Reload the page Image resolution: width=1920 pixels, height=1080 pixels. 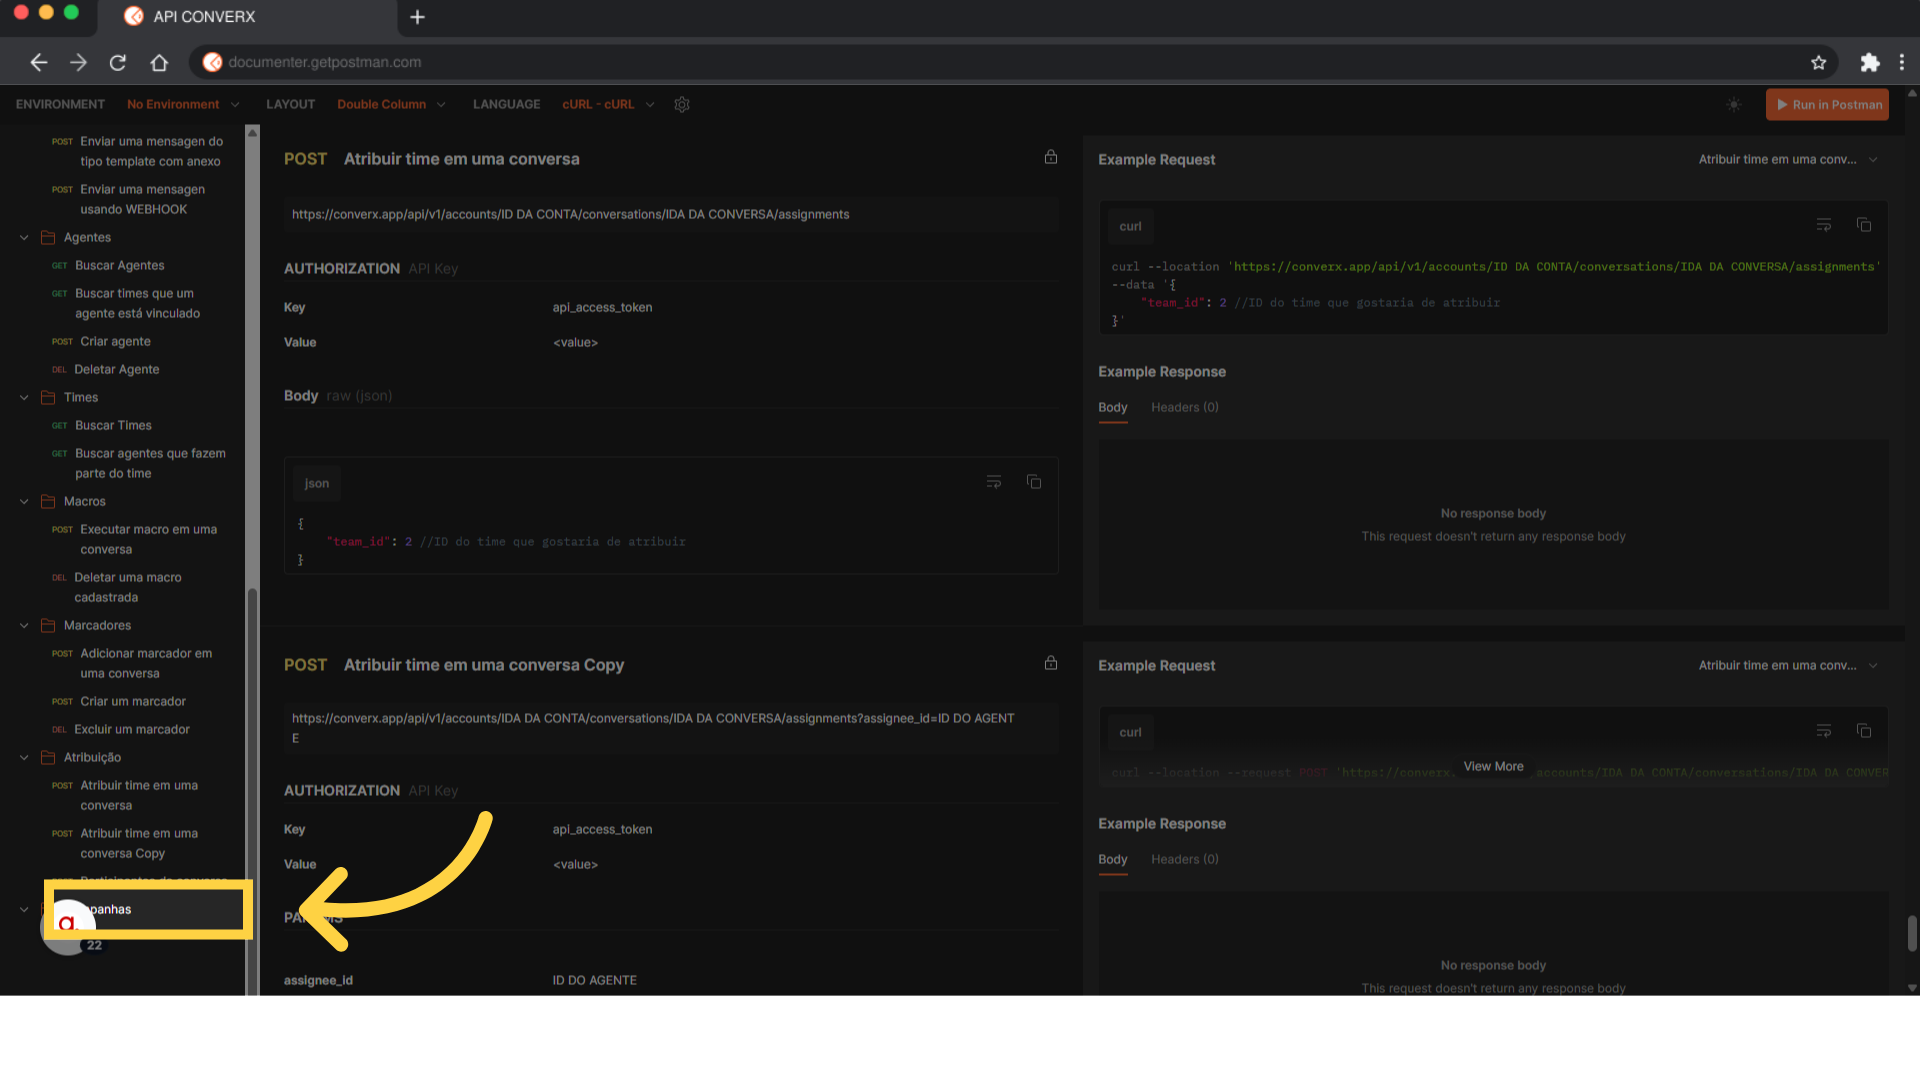pos(118,62)
